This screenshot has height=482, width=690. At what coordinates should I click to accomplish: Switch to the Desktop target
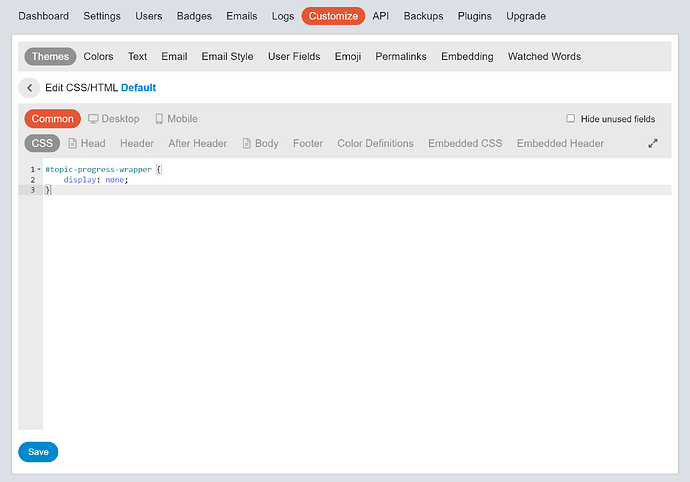[114, 119]
